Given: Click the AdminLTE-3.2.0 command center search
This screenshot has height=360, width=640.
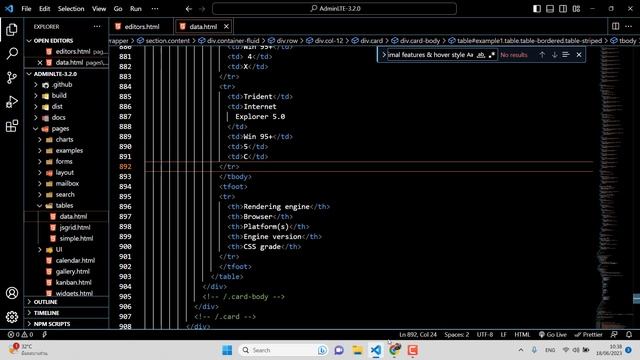Looking at the screenshot, I should [334, 9].
